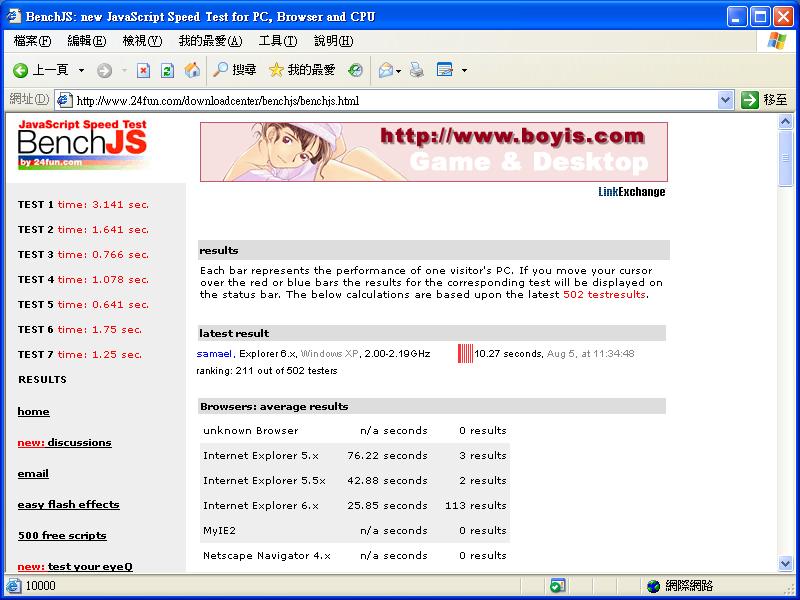Go to the Home page icon
800x600 pixels.
click(192, 70)
